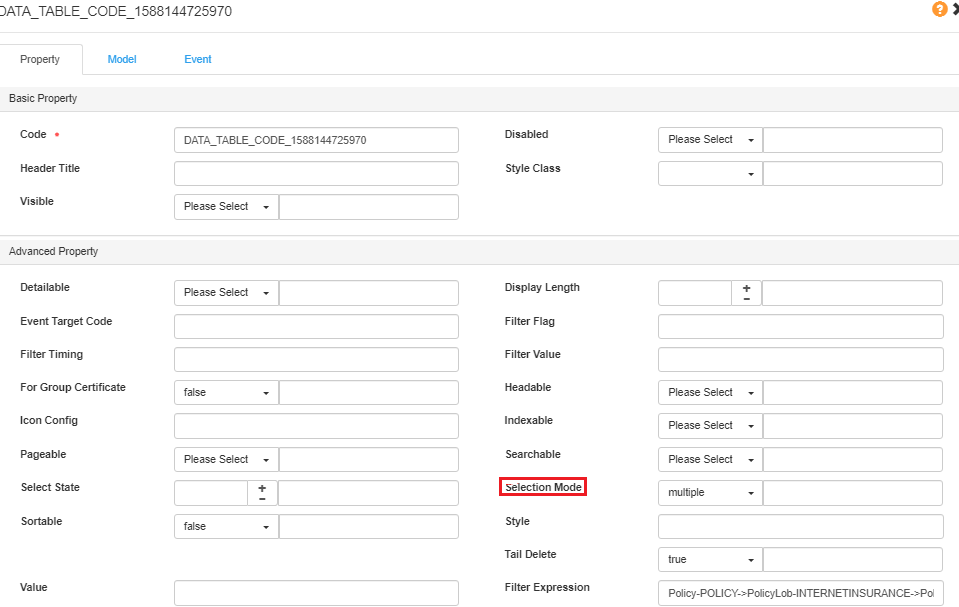This screenshot has width=959, height=607.
Task: Click the Header Title text field
Action: [316, 174]
